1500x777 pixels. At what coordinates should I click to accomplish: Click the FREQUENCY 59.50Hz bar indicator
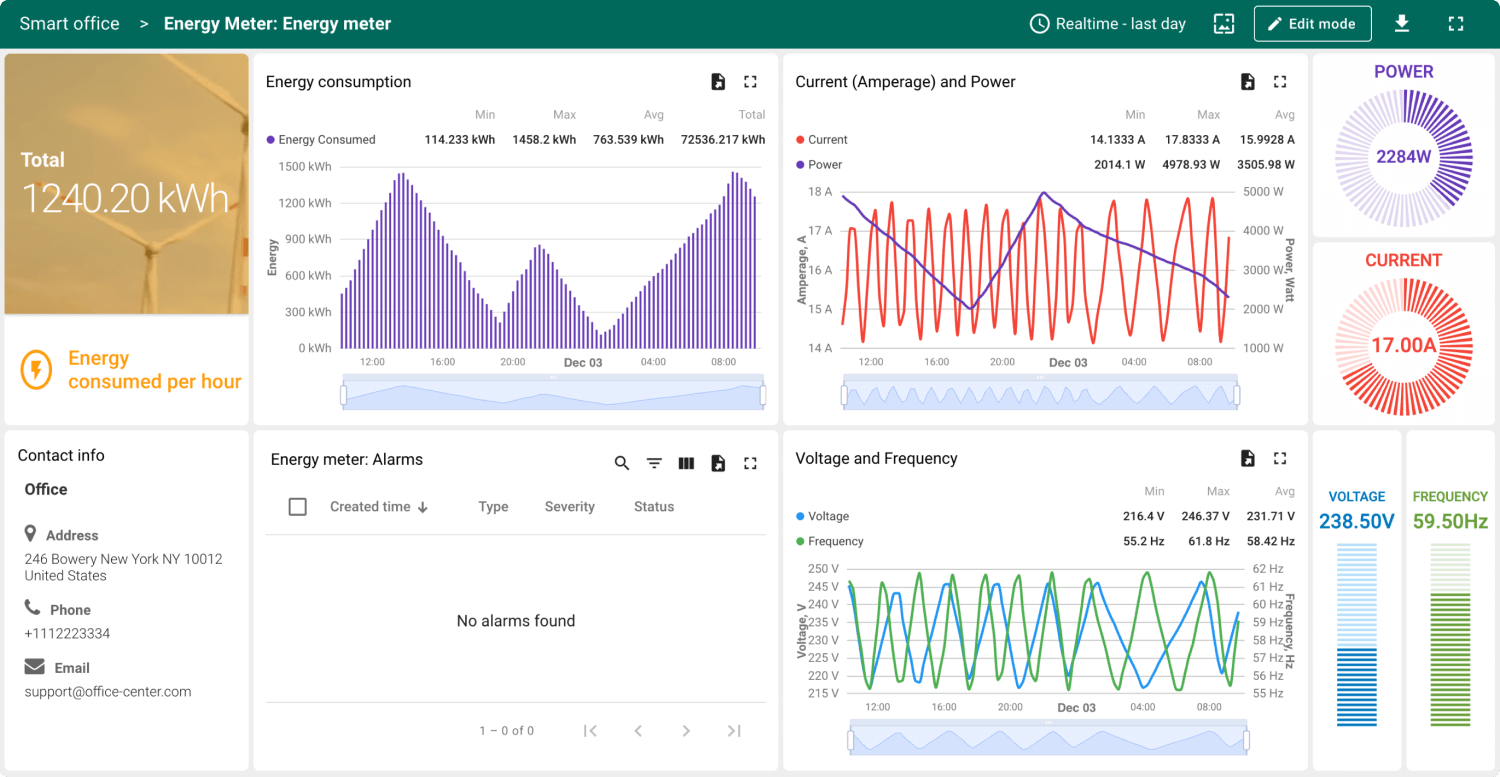point(1450,635)
